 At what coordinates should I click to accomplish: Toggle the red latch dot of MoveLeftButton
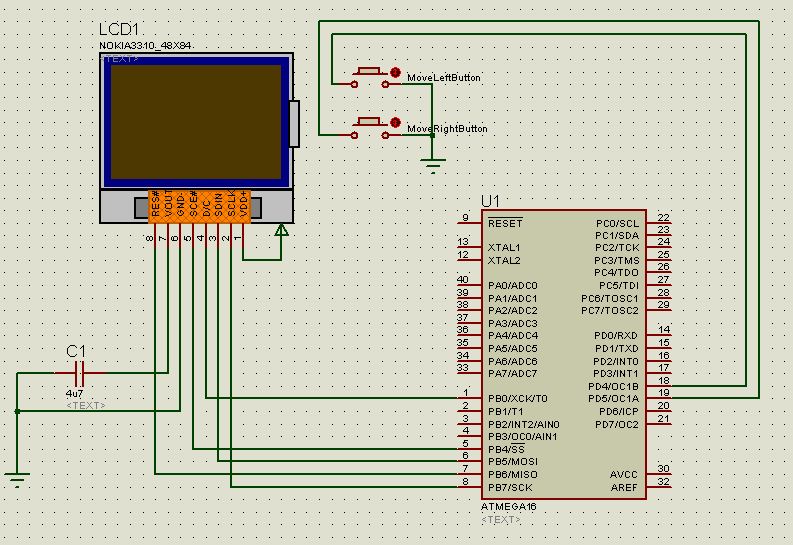coord(395,72)
